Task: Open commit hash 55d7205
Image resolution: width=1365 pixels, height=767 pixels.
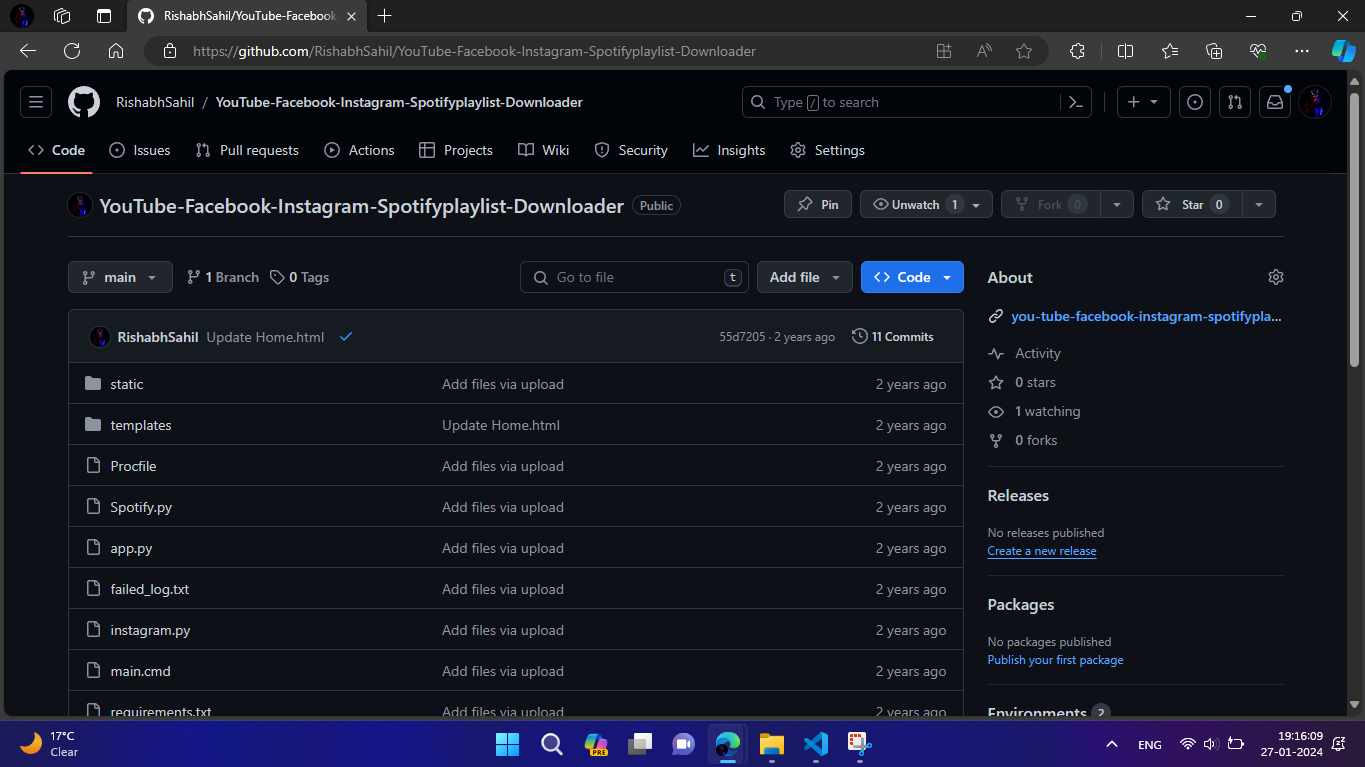Action: (742, 337)
